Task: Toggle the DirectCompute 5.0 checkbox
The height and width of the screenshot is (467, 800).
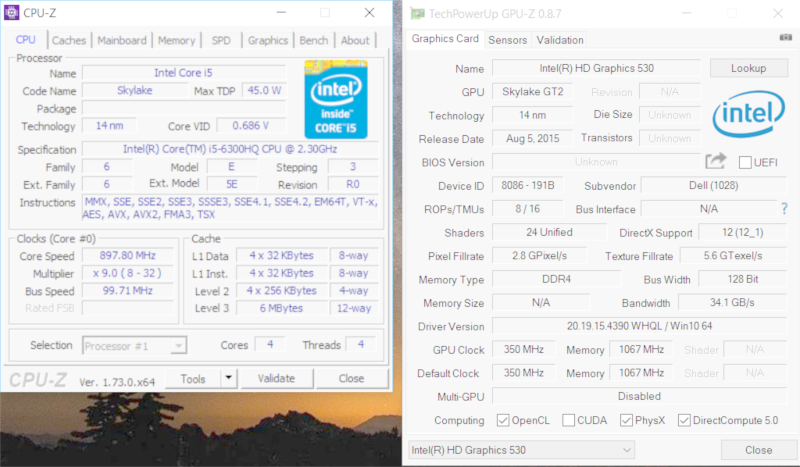Action: click(x=684, y=420)
